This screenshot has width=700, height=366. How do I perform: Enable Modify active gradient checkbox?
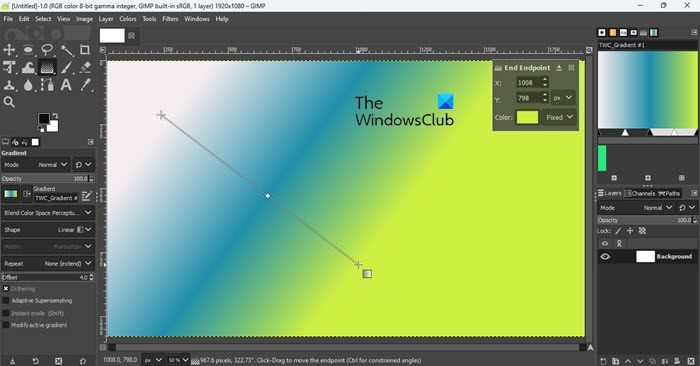coord(6,325)
